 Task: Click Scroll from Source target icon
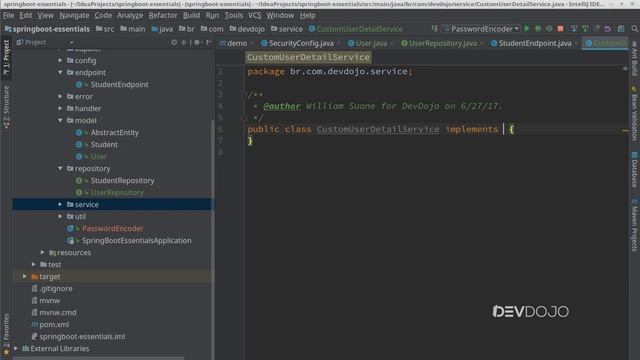click(174, 42)
